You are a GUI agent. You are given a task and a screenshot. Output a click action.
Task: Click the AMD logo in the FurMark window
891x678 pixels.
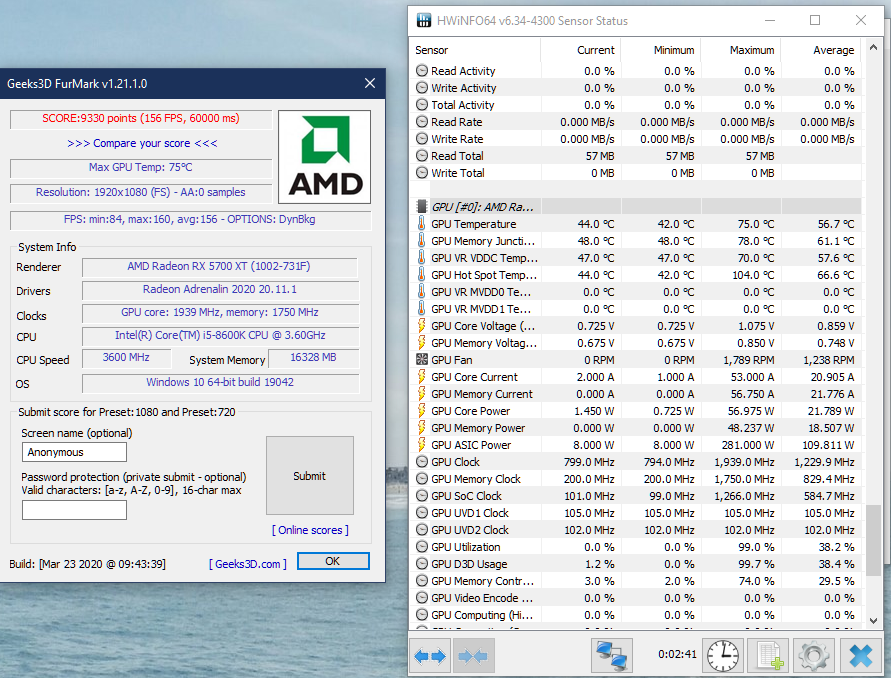coord(324,157)
